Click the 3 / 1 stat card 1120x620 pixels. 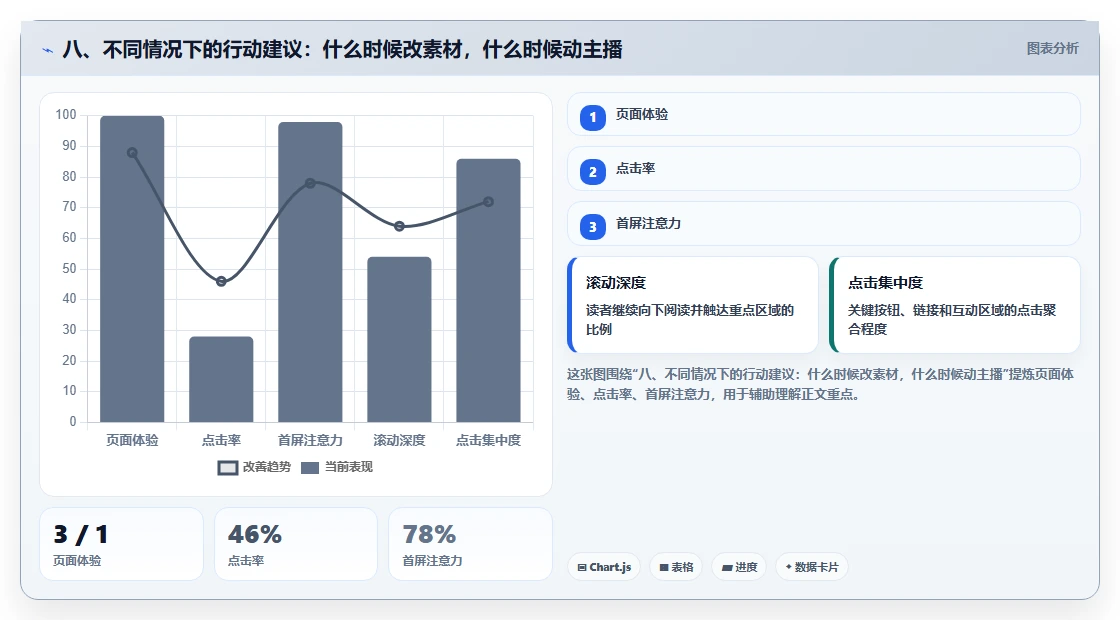pyautogui.click(x=121, y=544)
